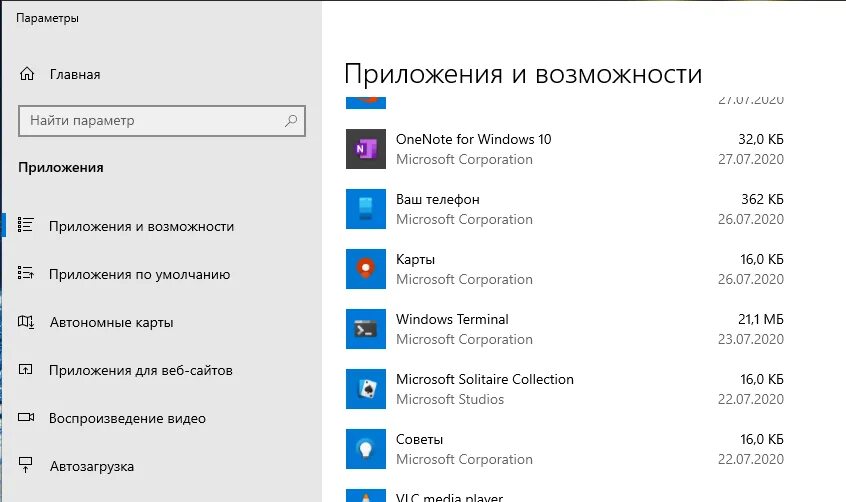Click Microsoft Studios publisher text
Image resolution: width=846 pixels, height=502 pixels.
click(x=450, y=399)
